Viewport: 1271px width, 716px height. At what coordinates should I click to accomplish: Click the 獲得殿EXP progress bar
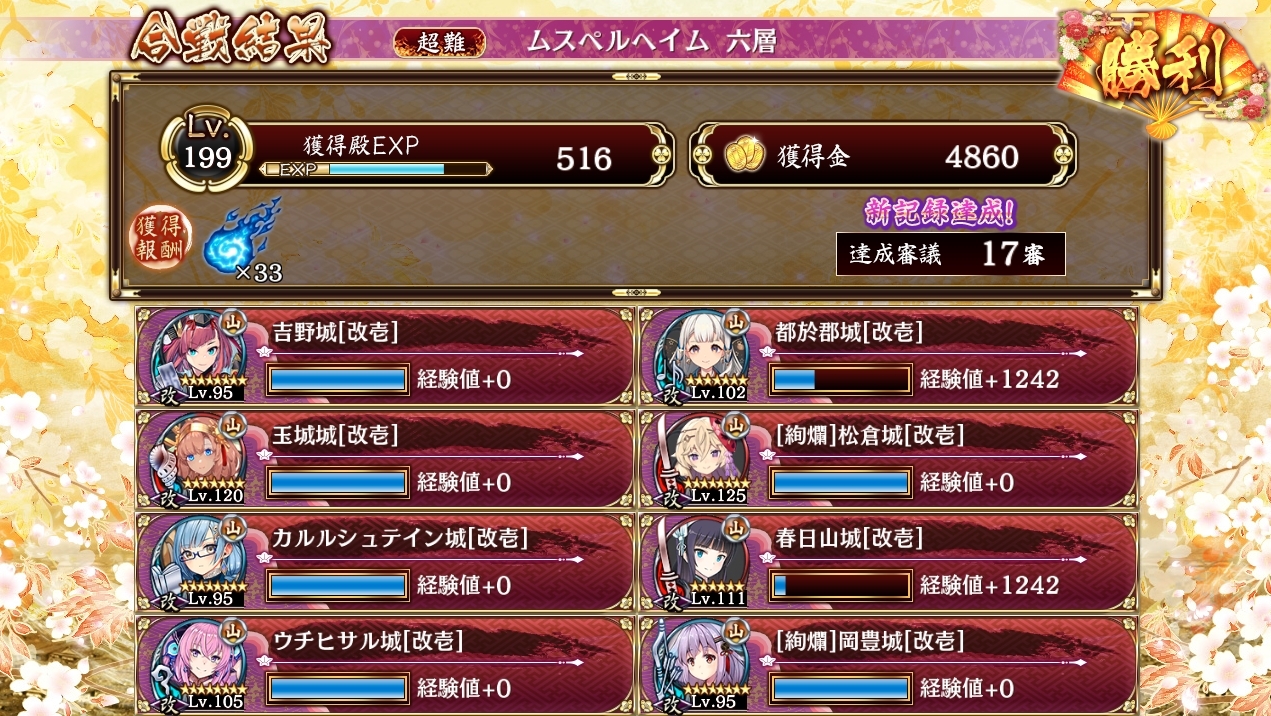pyautogui.click(x=376, y=169)
